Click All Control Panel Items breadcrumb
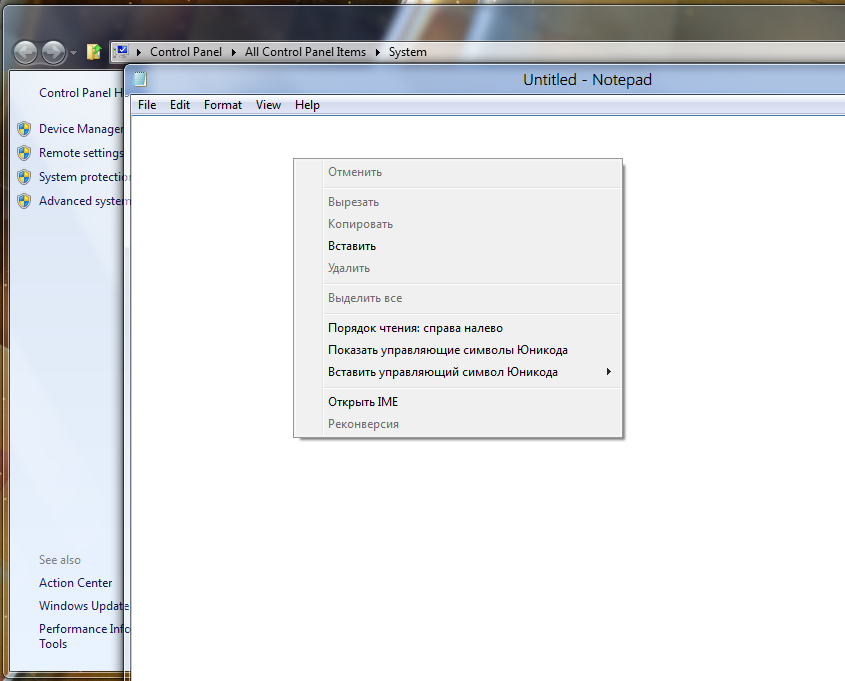The width and height of the screenshot is (845, 681). (305, 52)
